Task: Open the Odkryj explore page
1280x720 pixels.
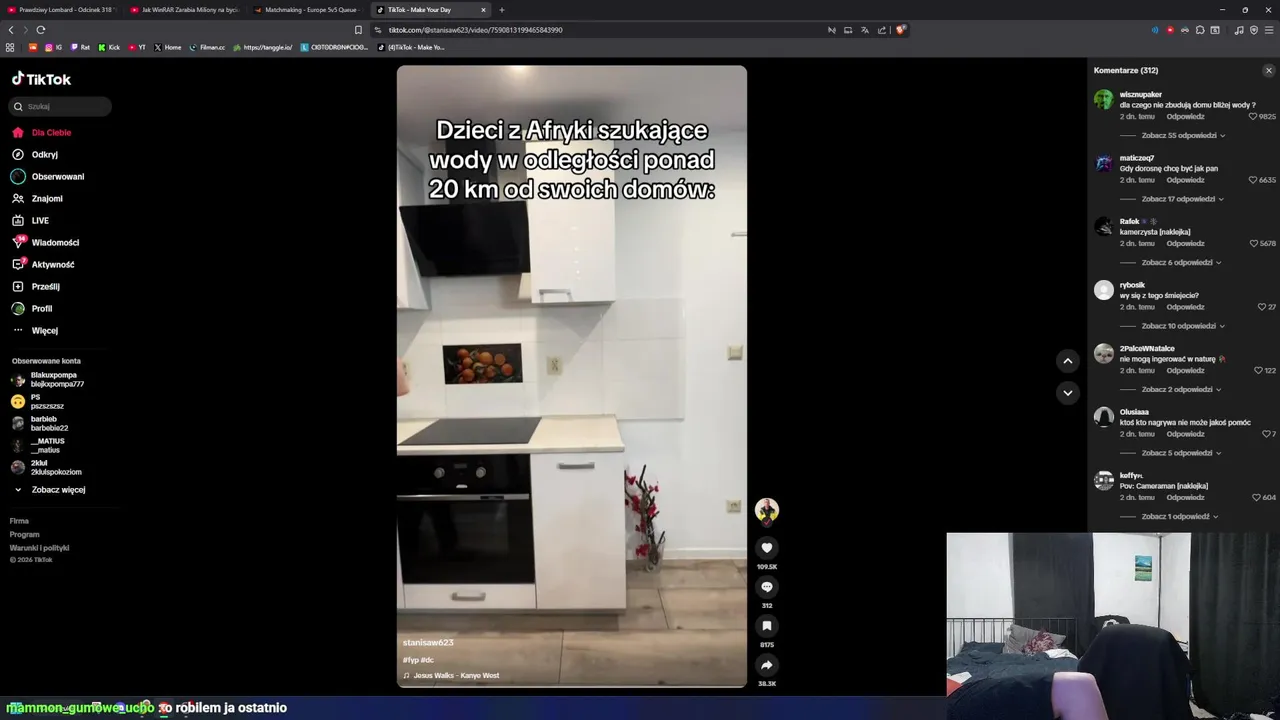Action: tap(35, 155)
